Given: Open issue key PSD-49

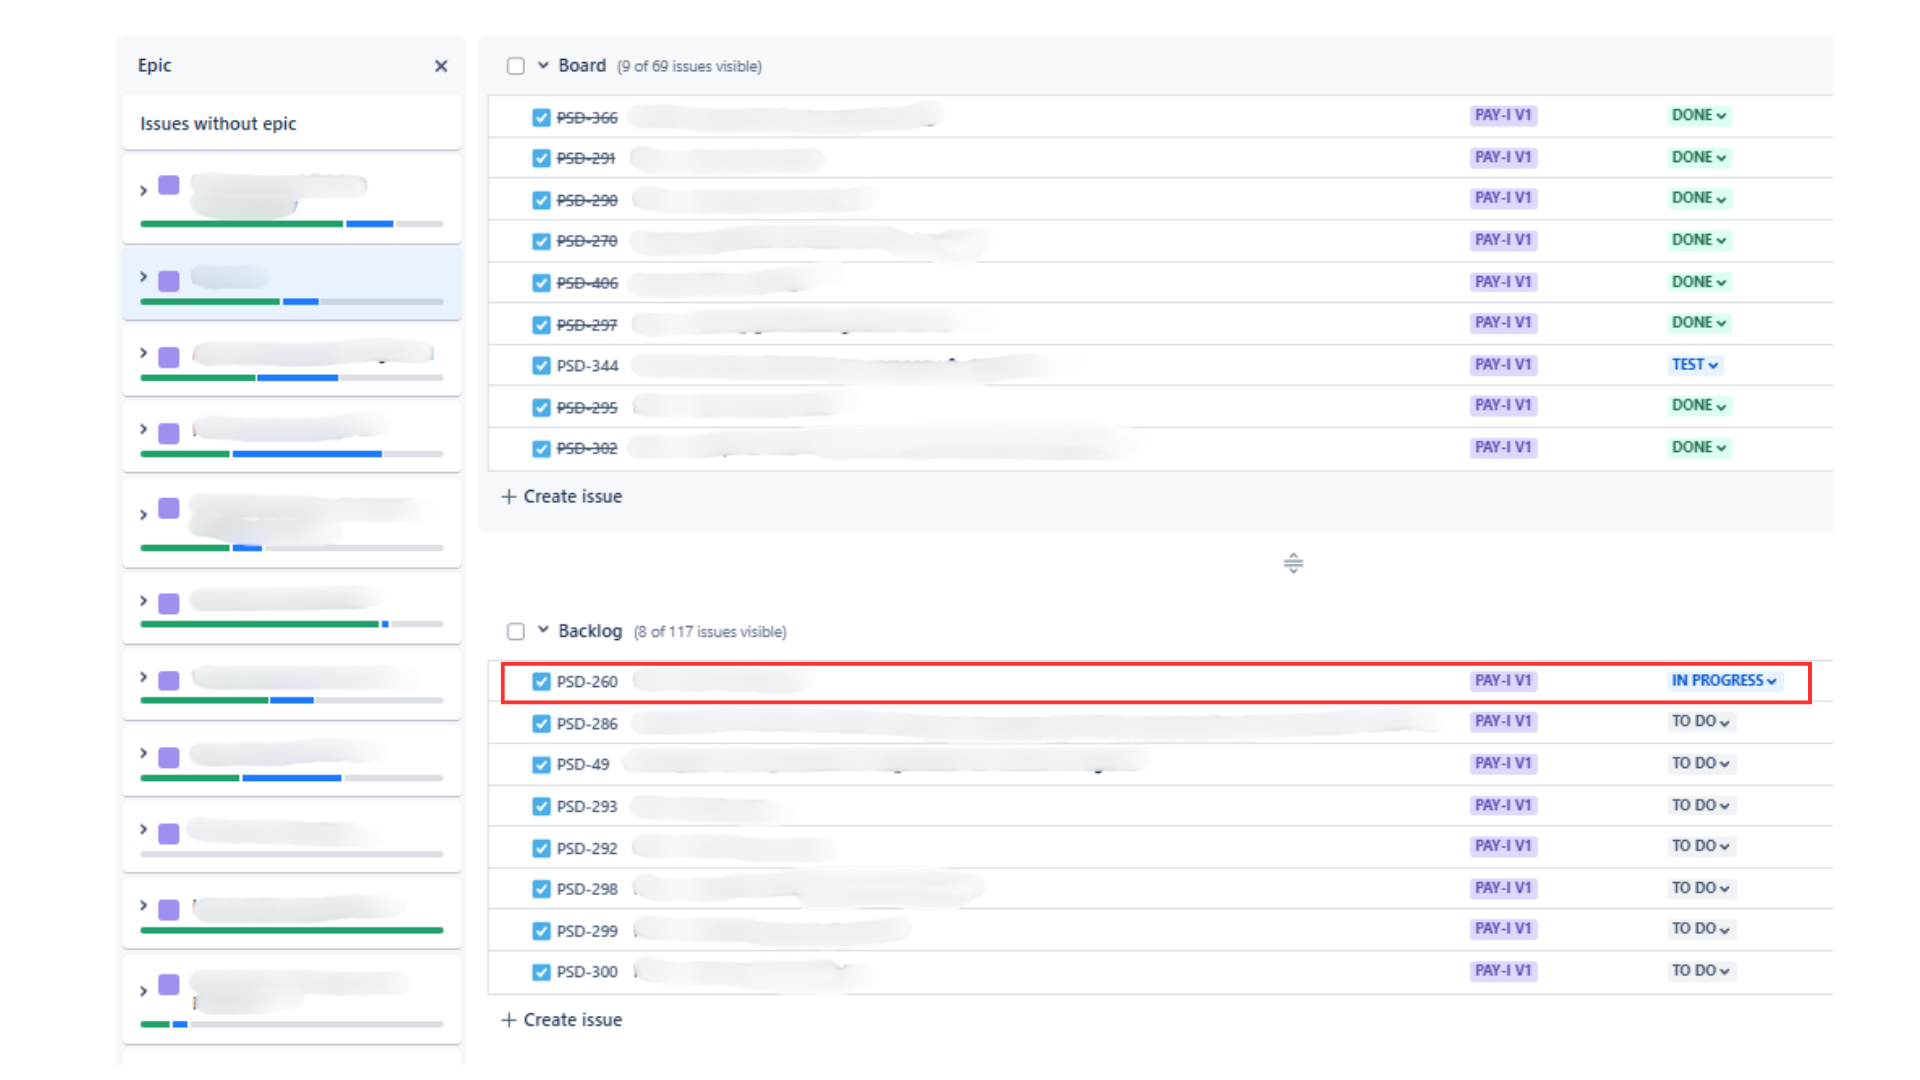Looking at the screenshot, I should (583, 764).
